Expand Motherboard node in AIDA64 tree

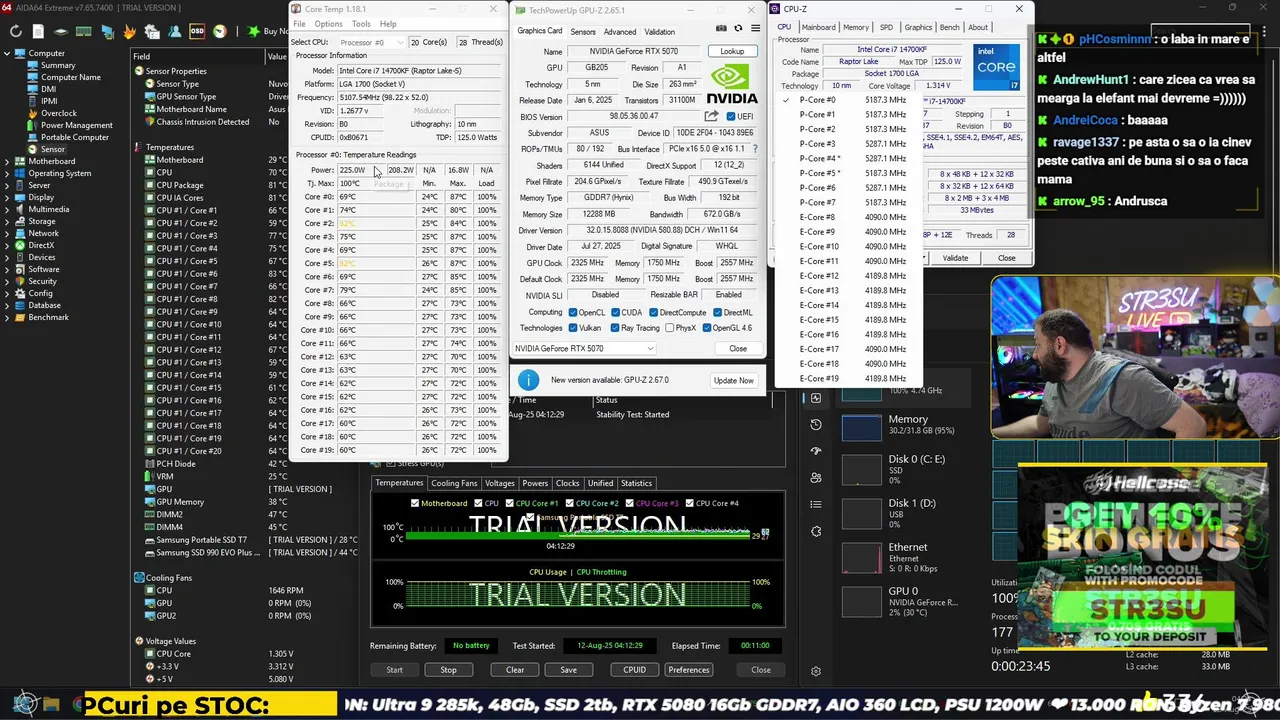click(8, 161)
